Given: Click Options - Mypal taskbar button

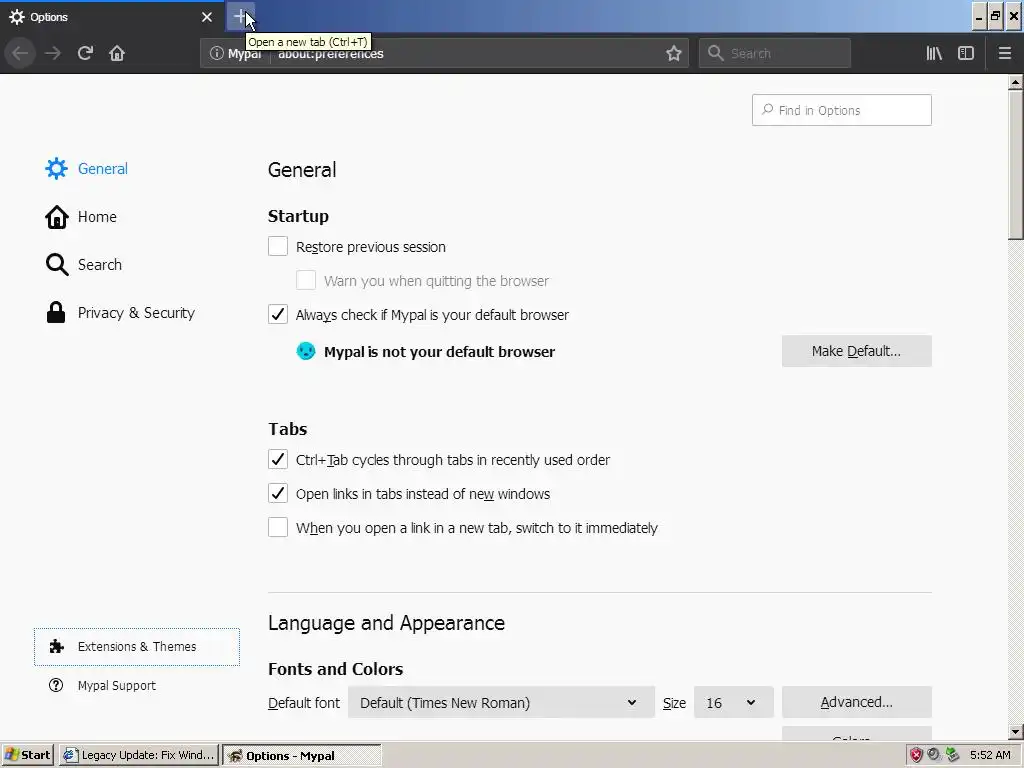Looking at the screenshot, I should pos(301,755).
